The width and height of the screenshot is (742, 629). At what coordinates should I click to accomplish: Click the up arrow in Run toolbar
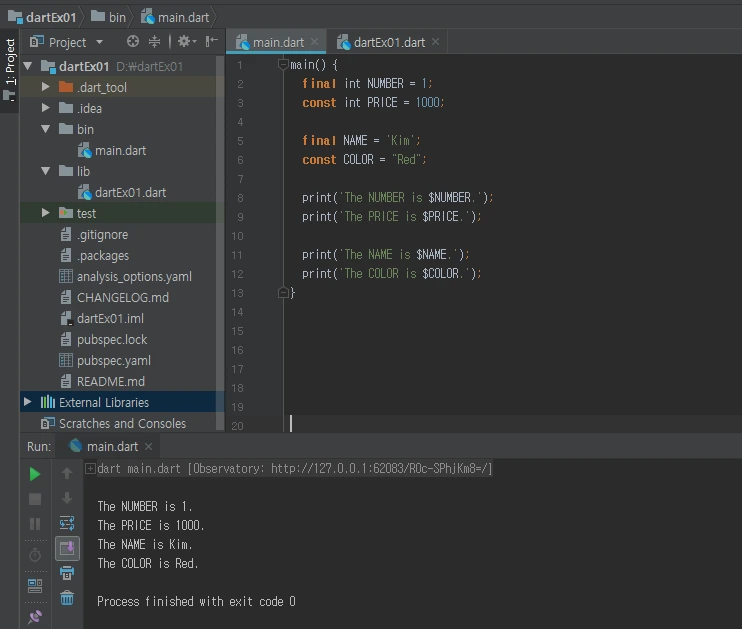67,473
